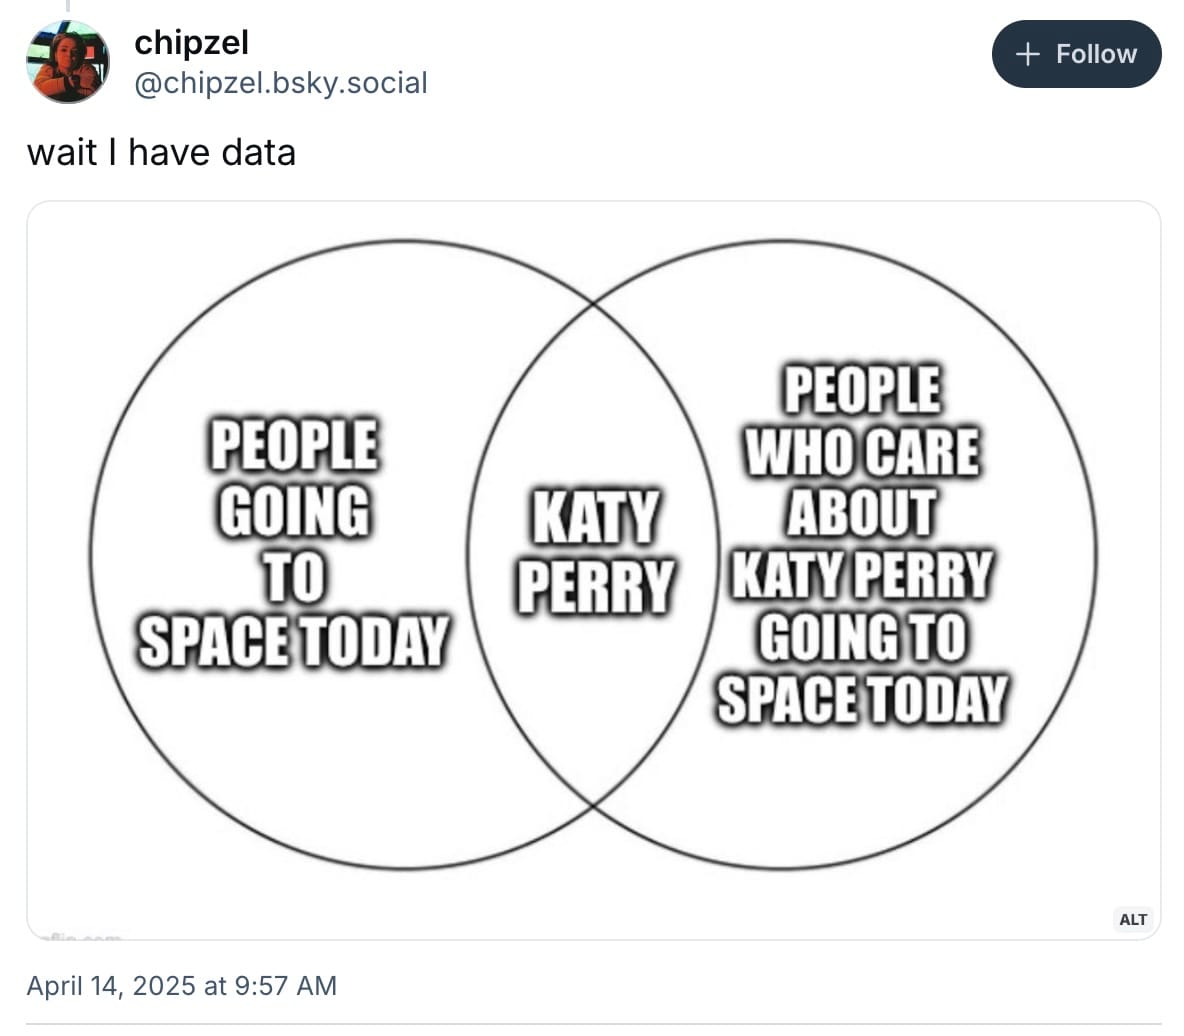Image resolution: width=1184 pixels, height=1036 pixels.
Task: Click chipzel's profile avatar picture
Action: (x=67, y=62)
